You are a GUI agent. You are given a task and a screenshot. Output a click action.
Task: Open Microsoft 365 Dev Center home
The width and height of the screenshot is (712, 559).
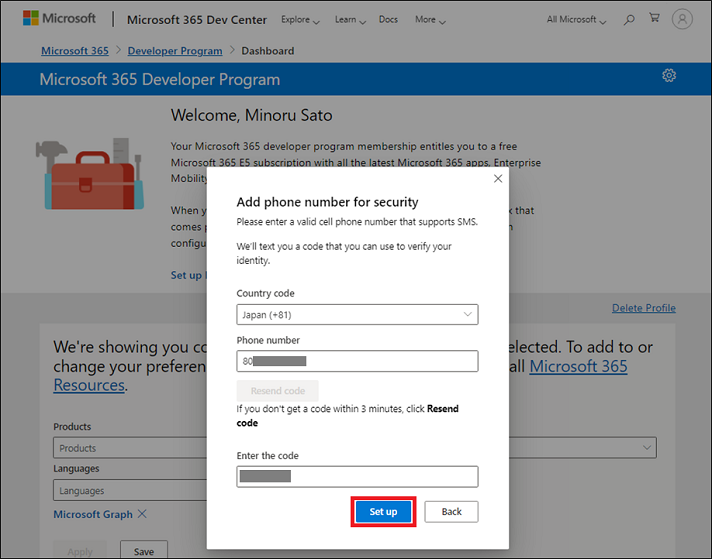pos(197,20)
